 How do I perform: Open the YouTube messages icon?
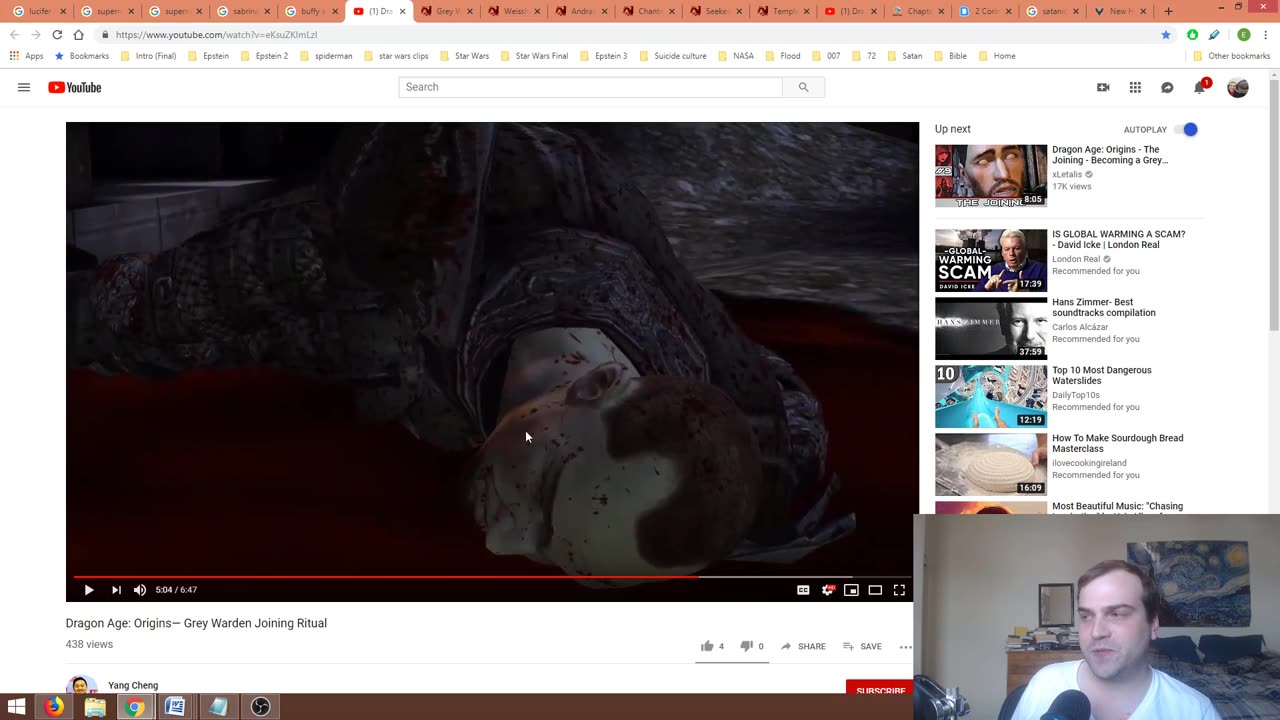1167,87
